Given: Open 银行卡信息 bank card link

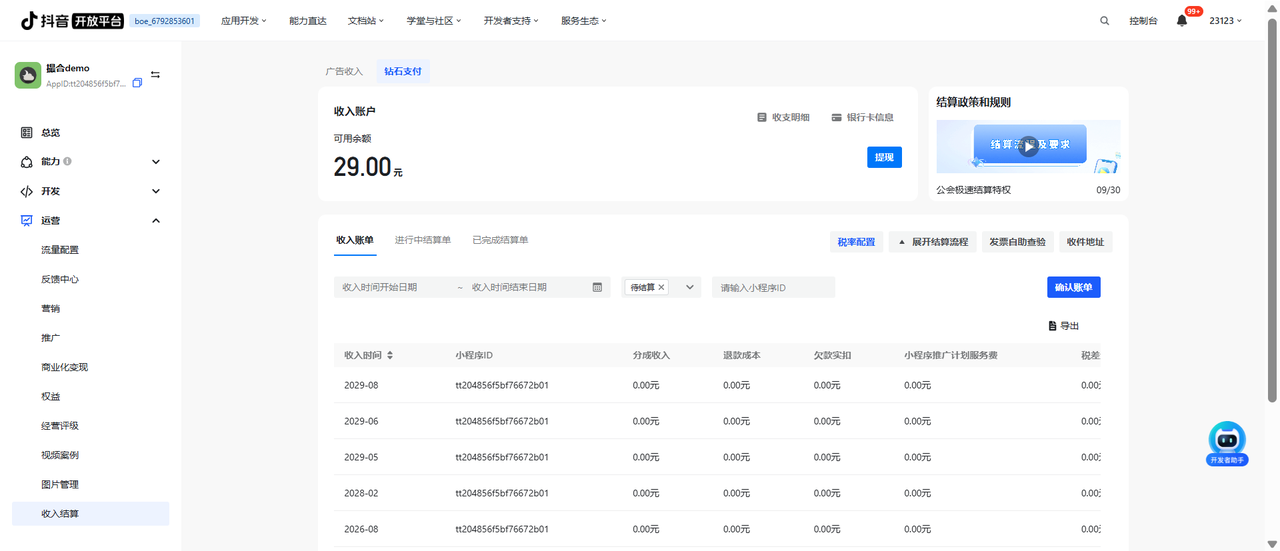Looking at the screenshot, I should pos(862,117).
